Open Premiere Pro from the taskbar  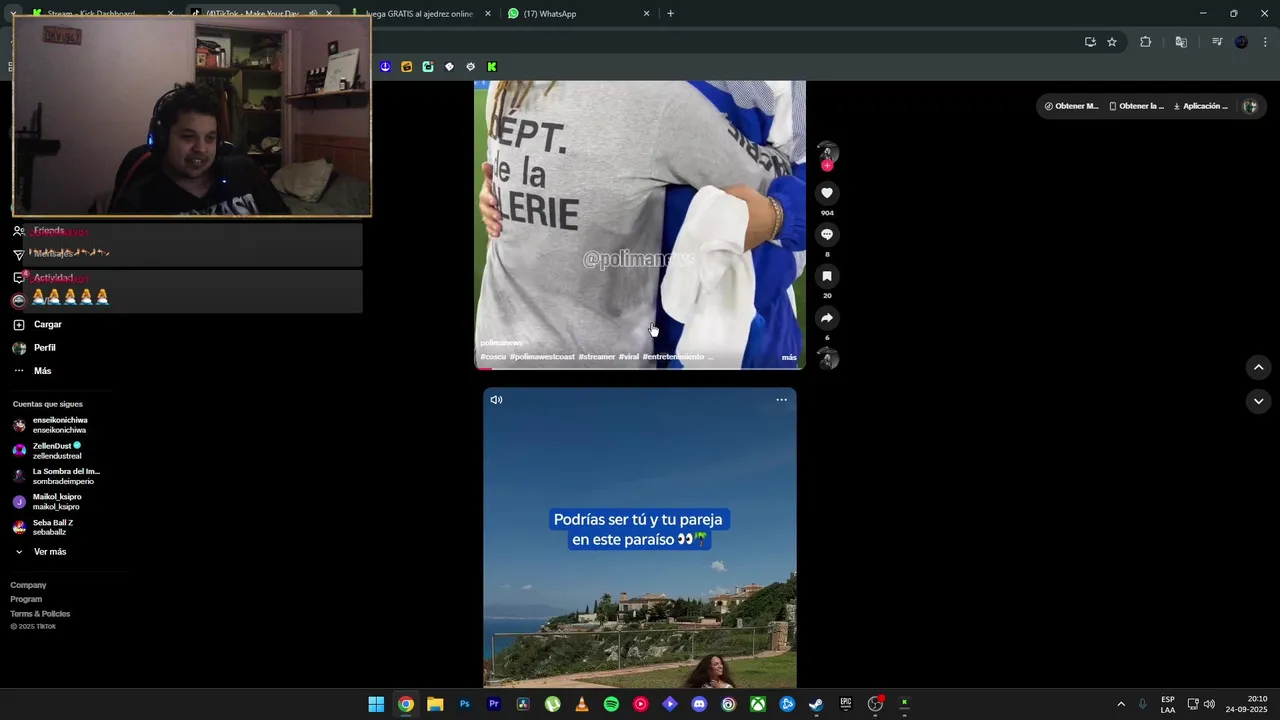coord(494,704)
